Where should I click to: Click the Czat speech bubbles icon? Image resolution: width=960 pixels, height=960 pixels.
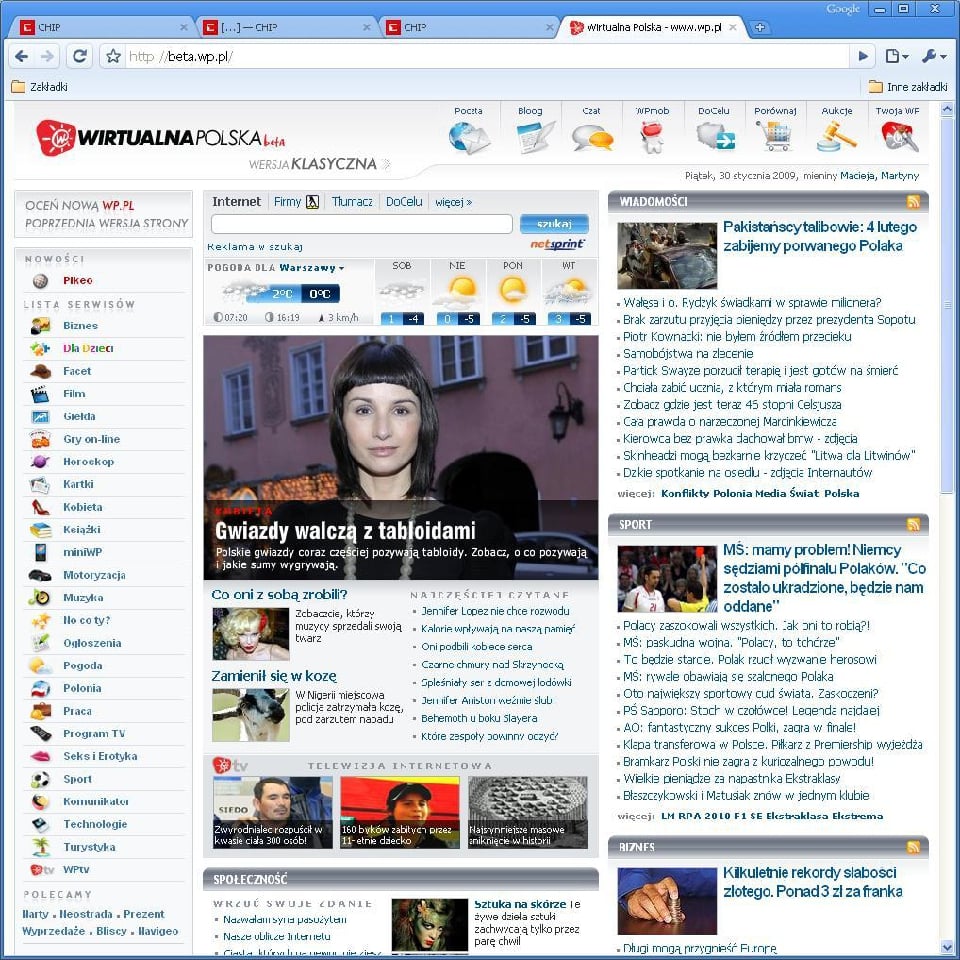[x=592, y=136]
